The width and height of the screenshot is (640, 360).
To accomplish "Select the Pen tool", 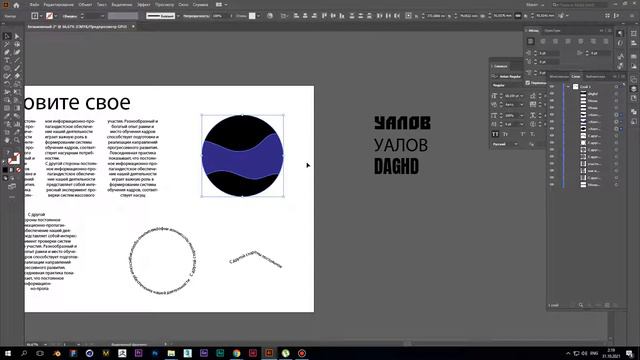I will (7, 52).
